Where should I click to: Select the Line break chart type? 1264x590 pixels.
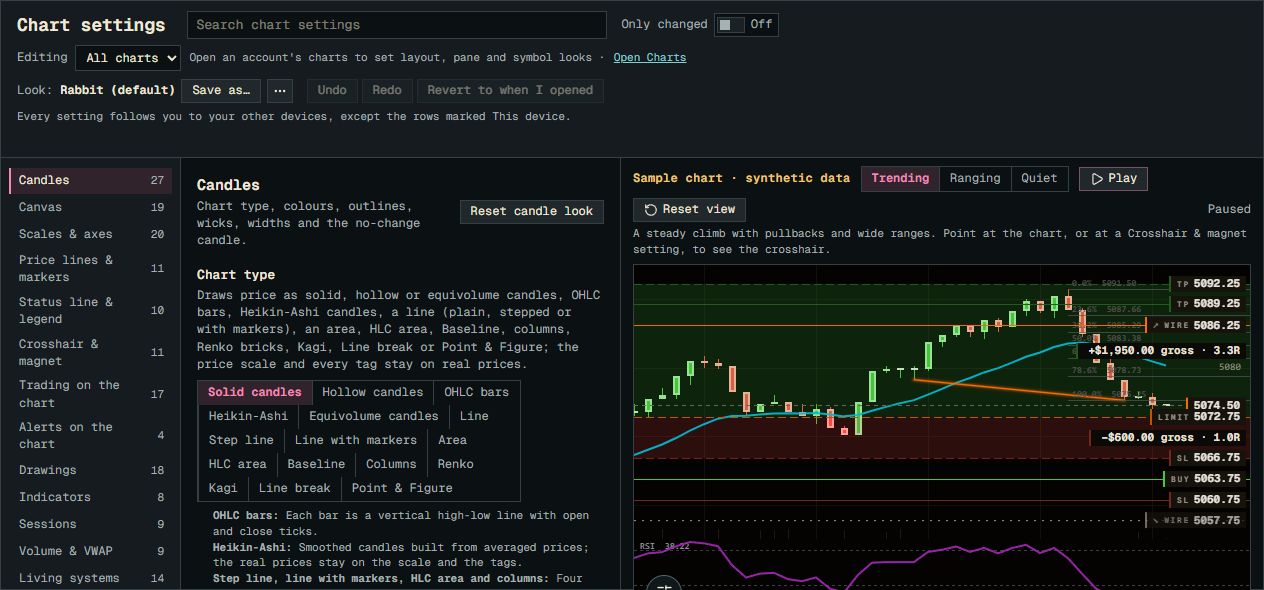(x=294, y=488)
